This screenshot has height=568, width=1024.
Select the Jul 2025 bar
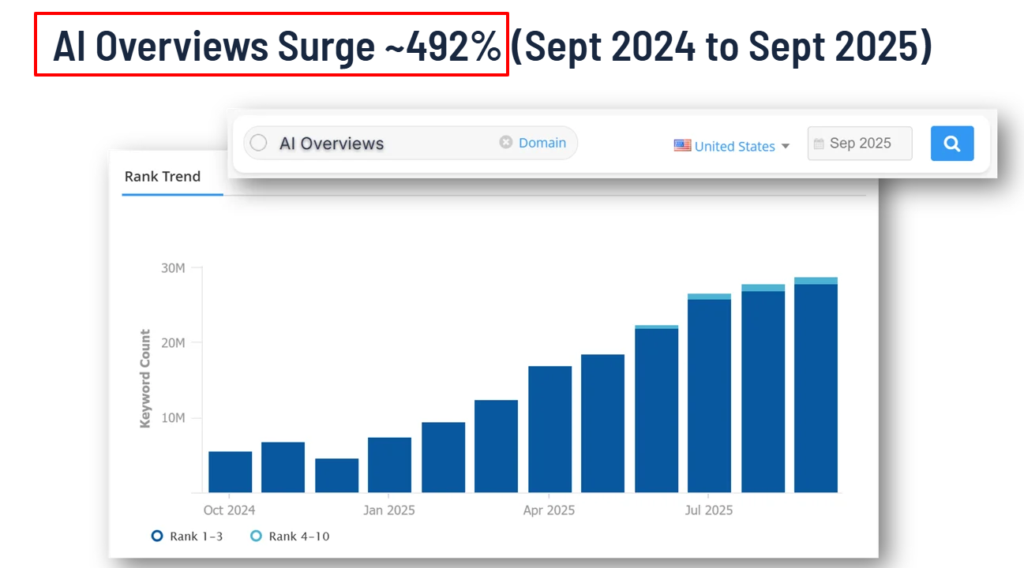click(709, 393)
